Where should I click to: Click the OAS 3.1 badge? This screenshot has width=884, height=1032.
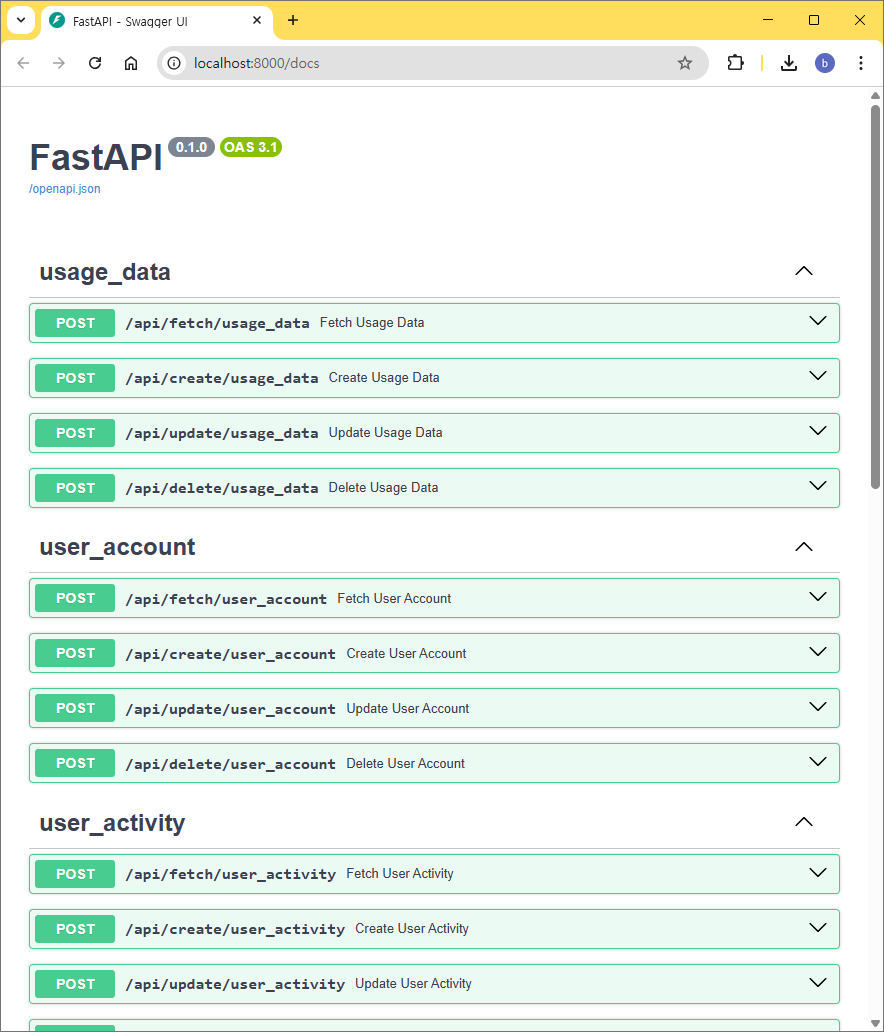click(x=251, y=147)
